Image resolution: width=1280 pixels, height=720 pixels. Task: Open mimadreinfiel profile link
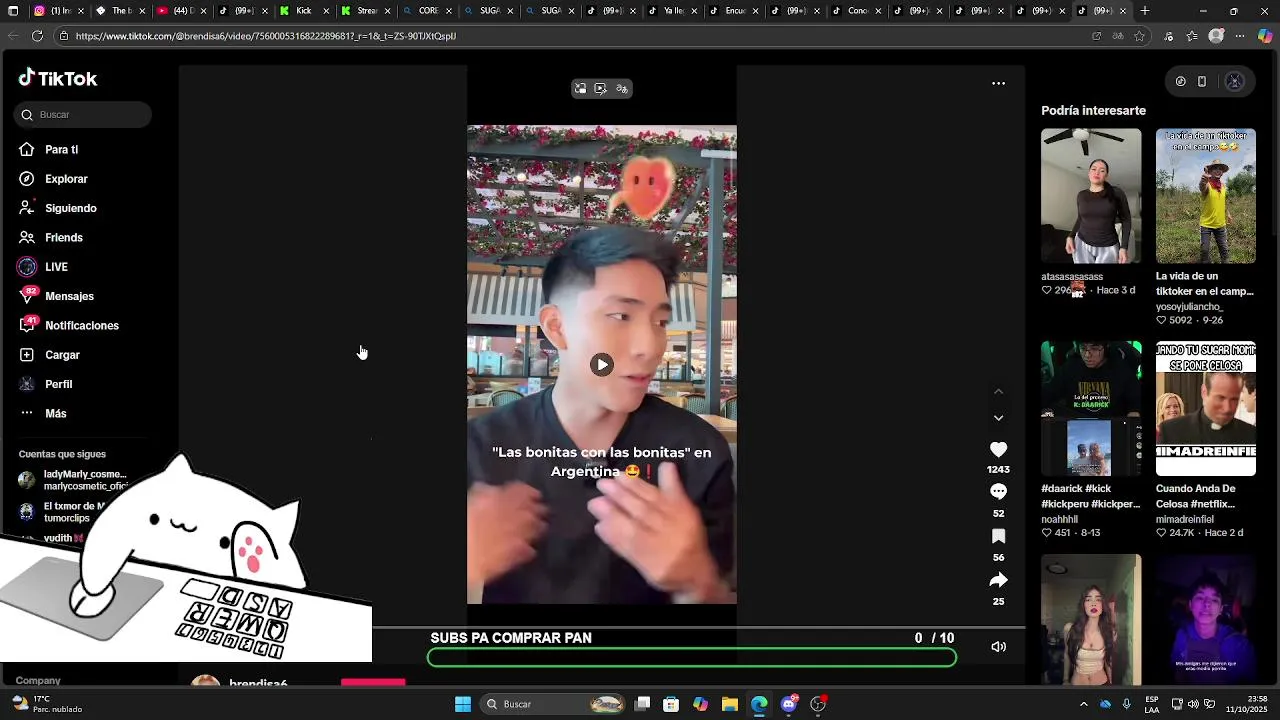1185,520
